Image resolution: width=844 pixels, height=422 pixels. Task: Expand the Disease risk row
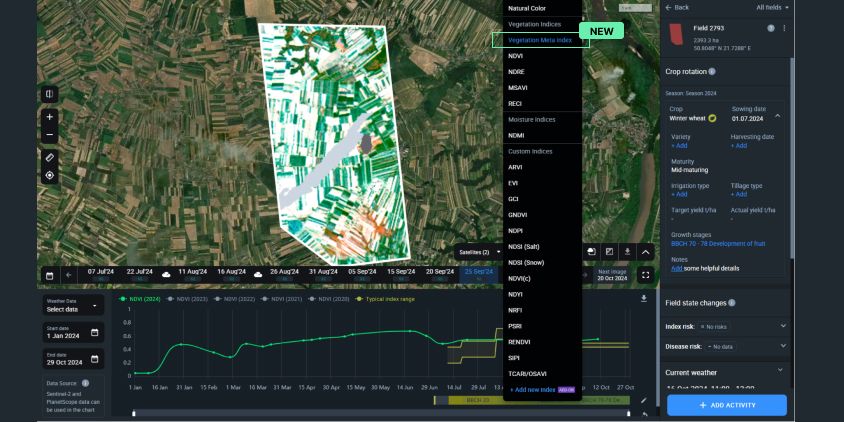pos(783,346)
